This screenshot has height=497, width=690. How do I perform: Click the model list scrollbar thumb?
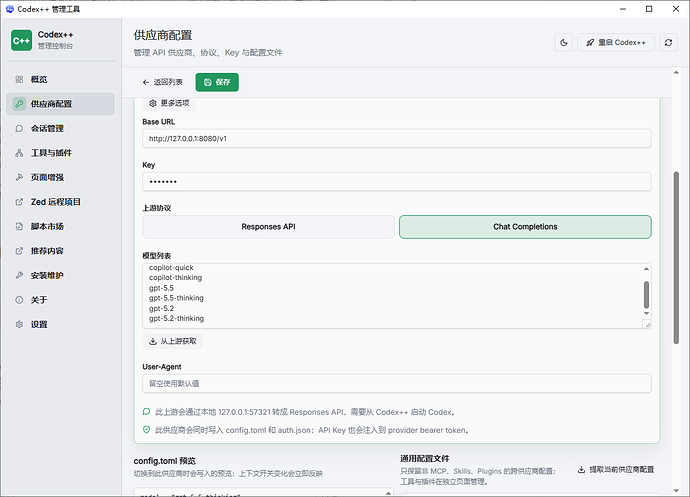646,295
